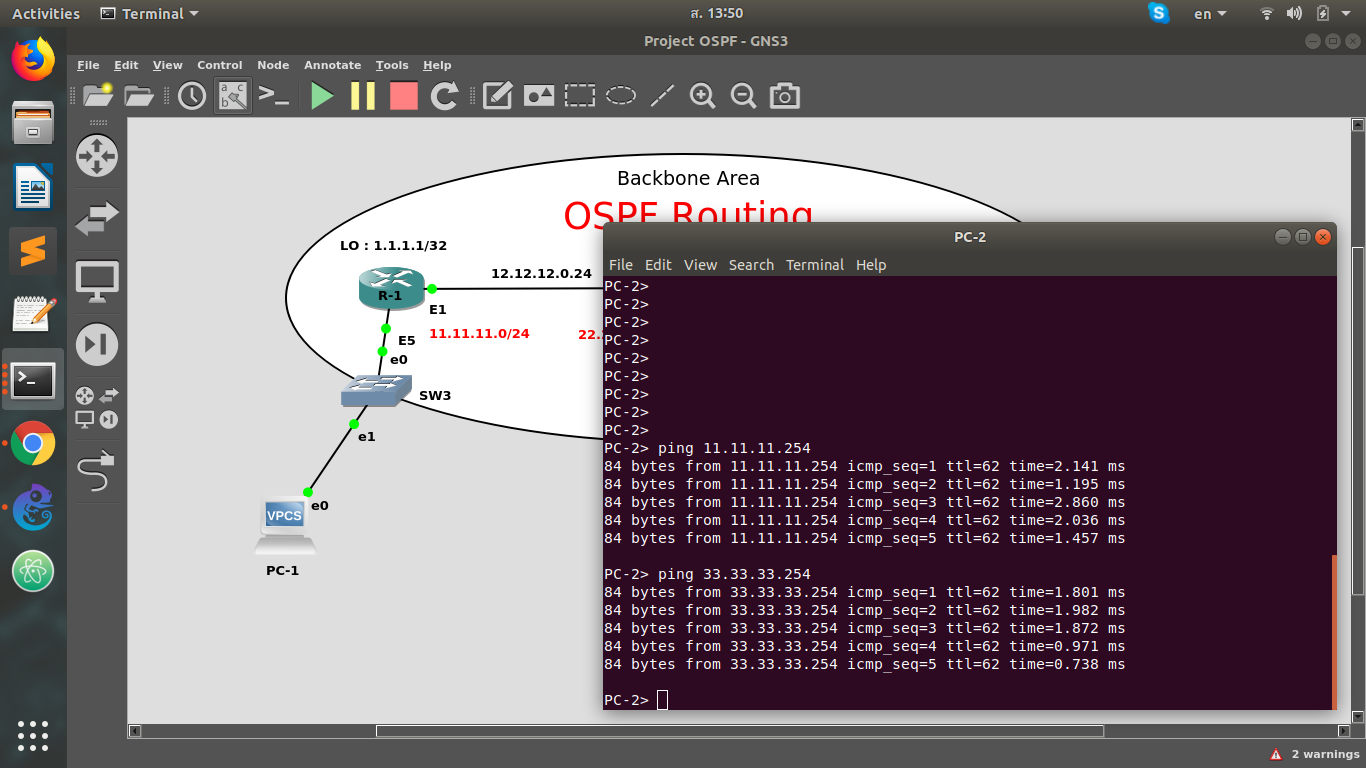
Task: Select the Draw a line tool
Action: [x=662, y=96]
